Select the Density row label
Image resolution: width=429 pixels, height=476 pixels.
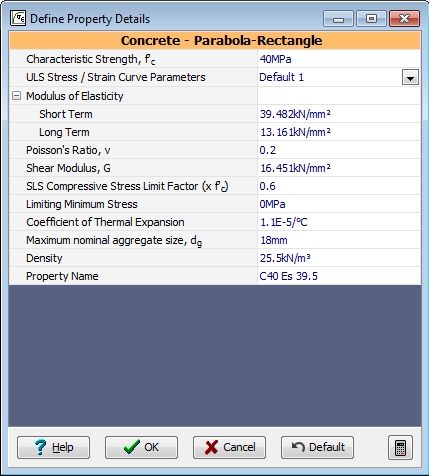click(x=44, y=258)
